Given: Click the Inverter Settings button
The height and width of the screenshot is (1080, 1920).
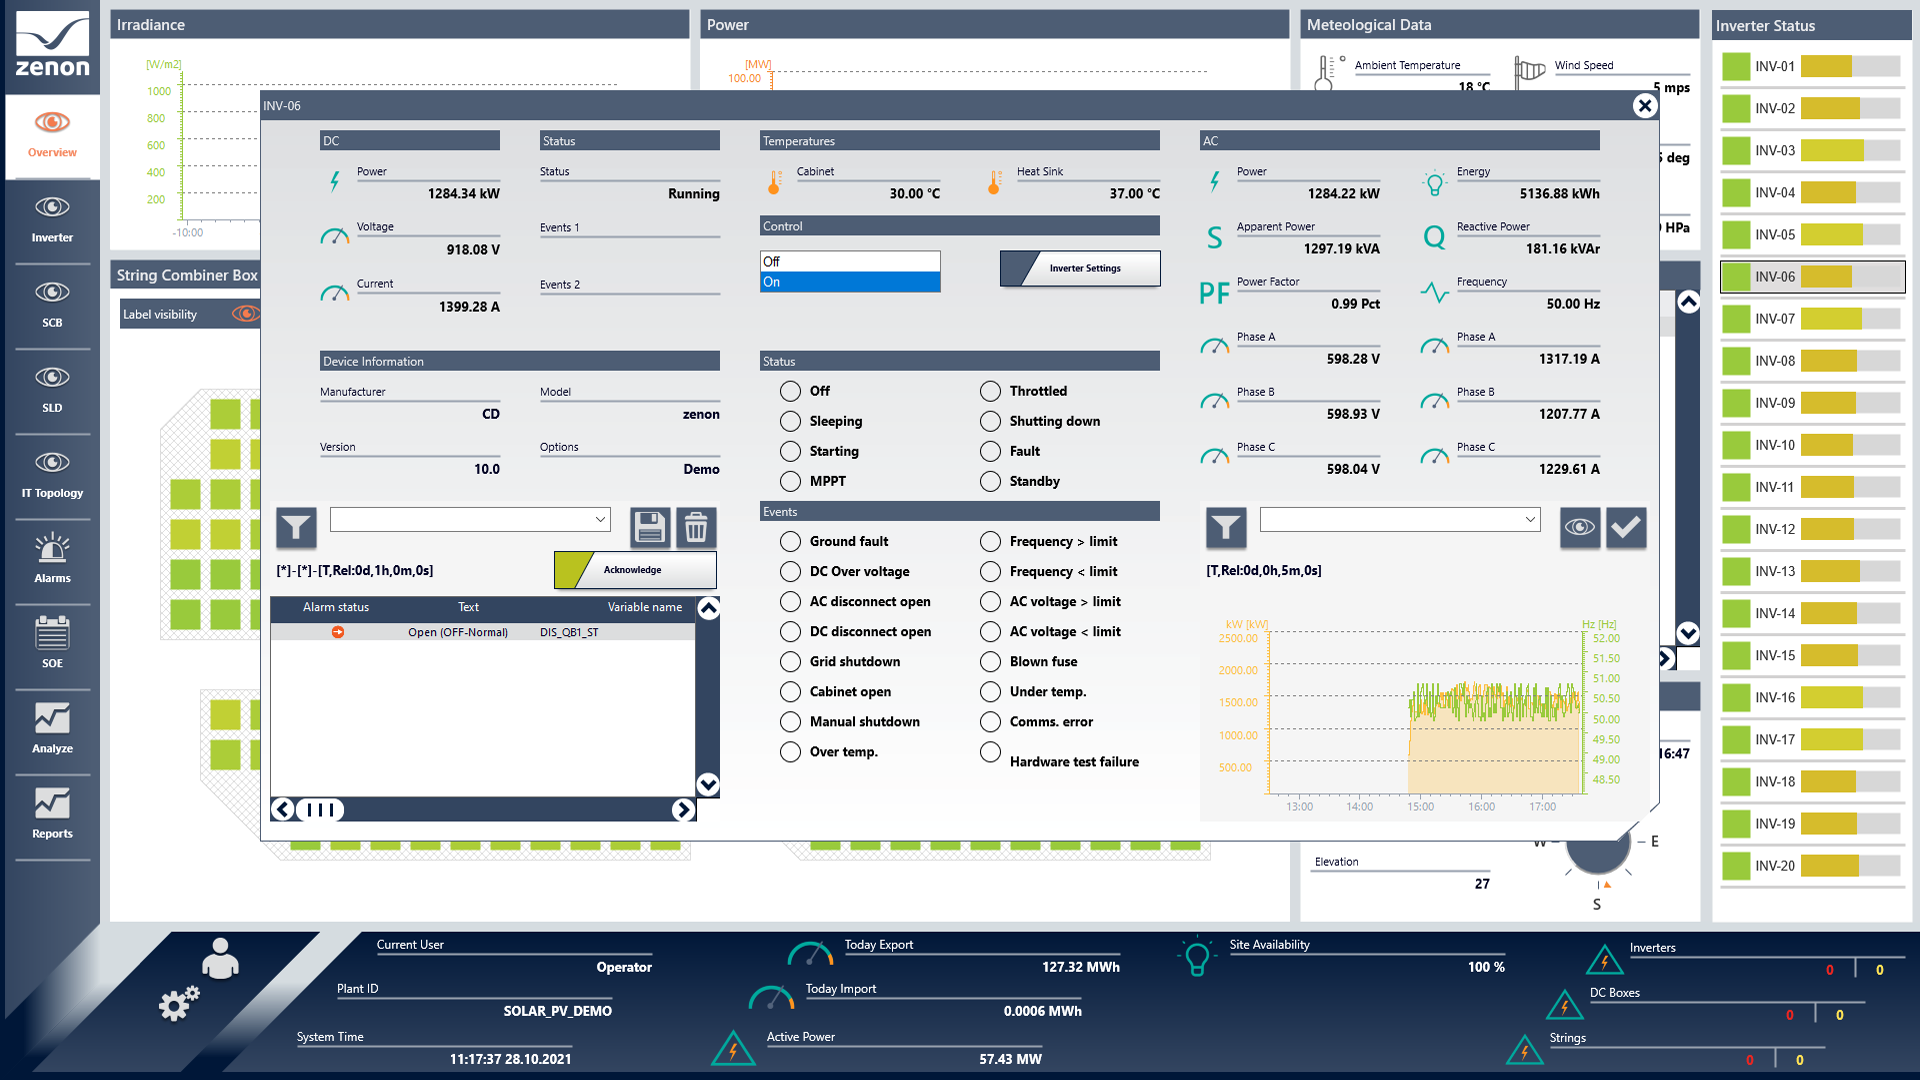Looking at the screenshot, I should (1080, 268).
